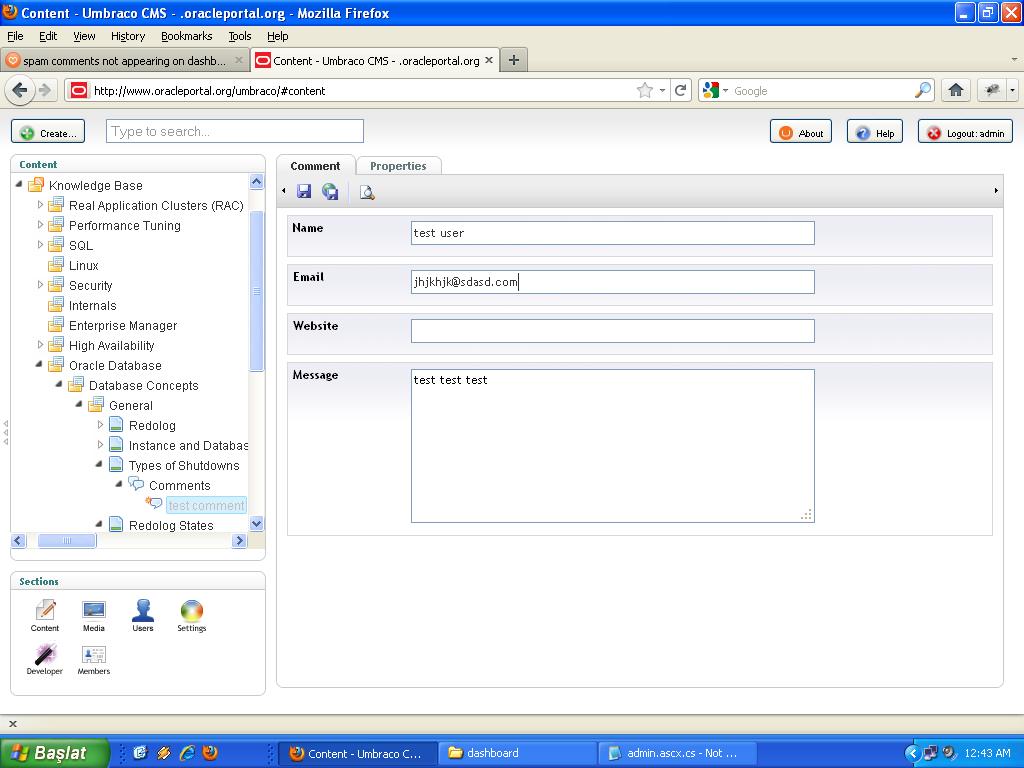Select the Redolog States tree item
The height and width of the screenshot is (768, 1024).
coord(171,525)
